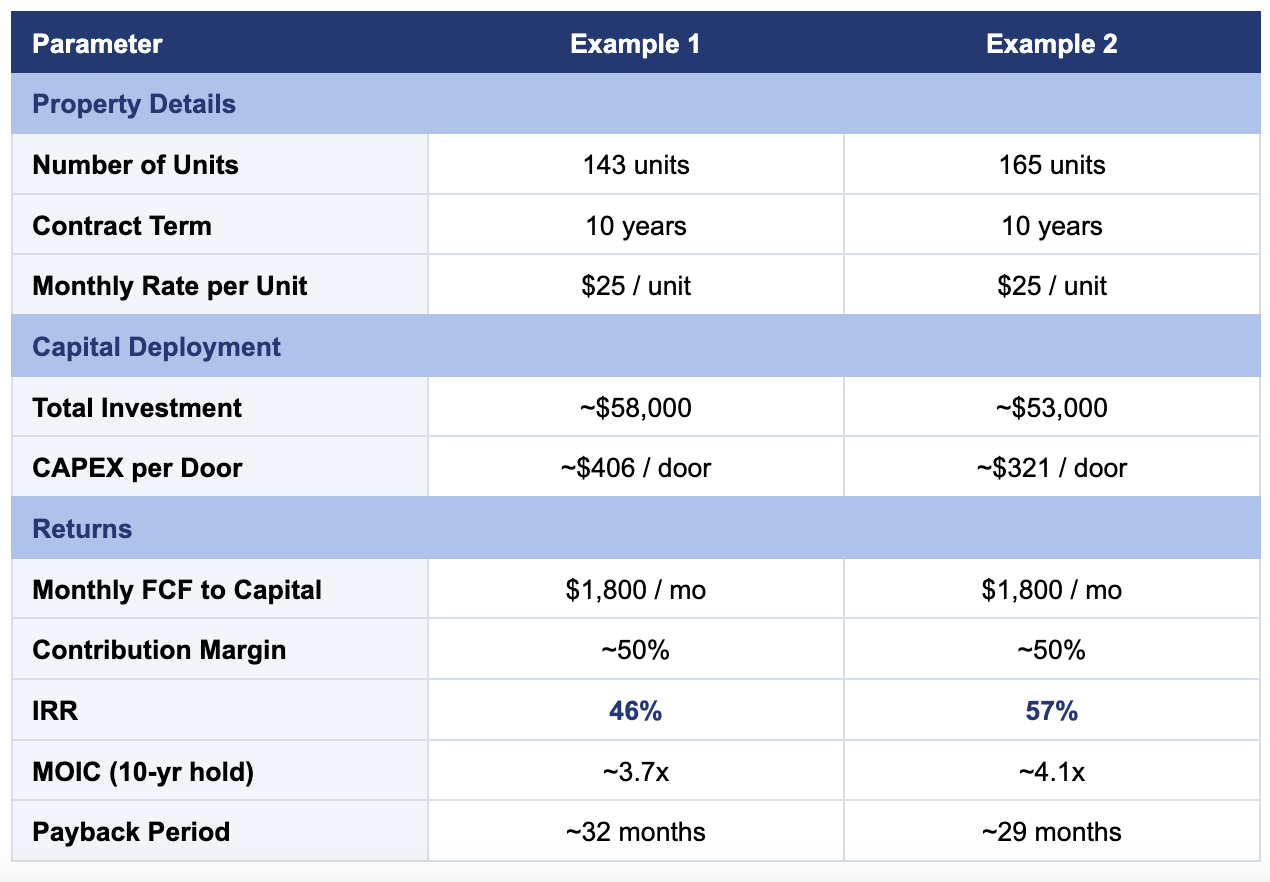Select the 57% IRR value
Image resolution: width=1270 pixels, height=882 pixels.
point(1051,711)
